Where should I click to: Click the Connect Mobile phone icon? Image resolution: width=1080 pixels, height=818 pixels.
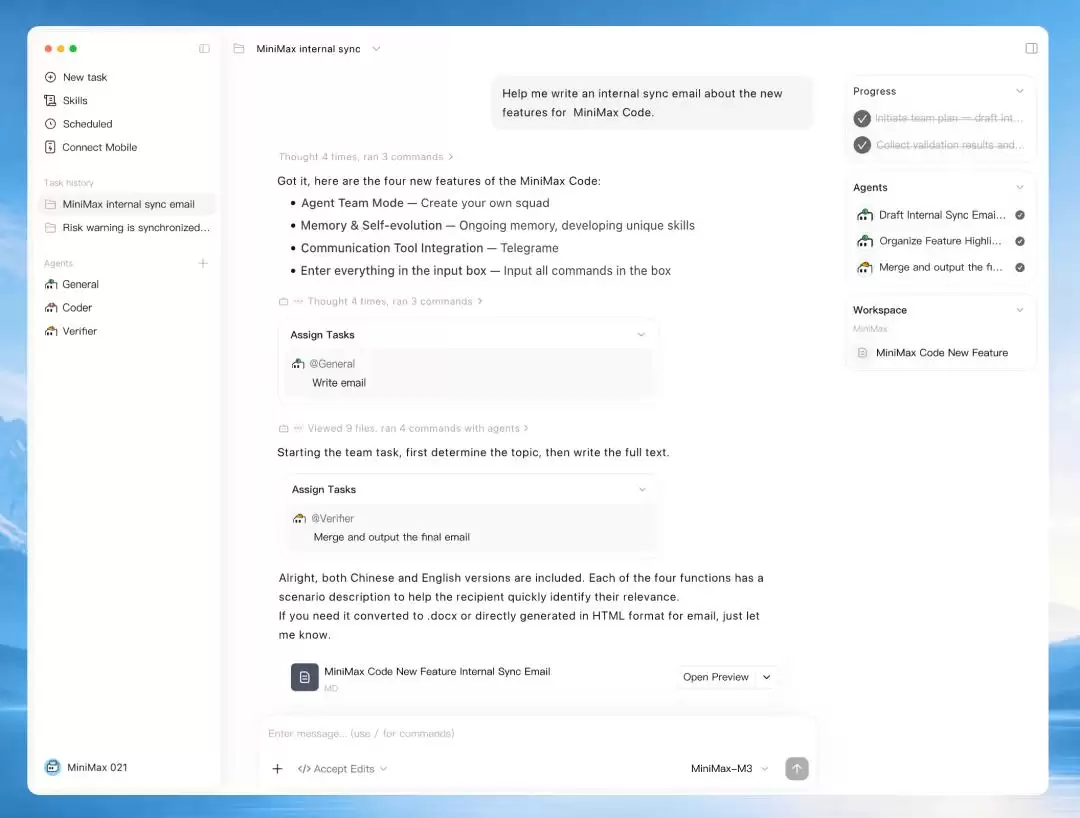pyautogui.click(x=50, y=147)
